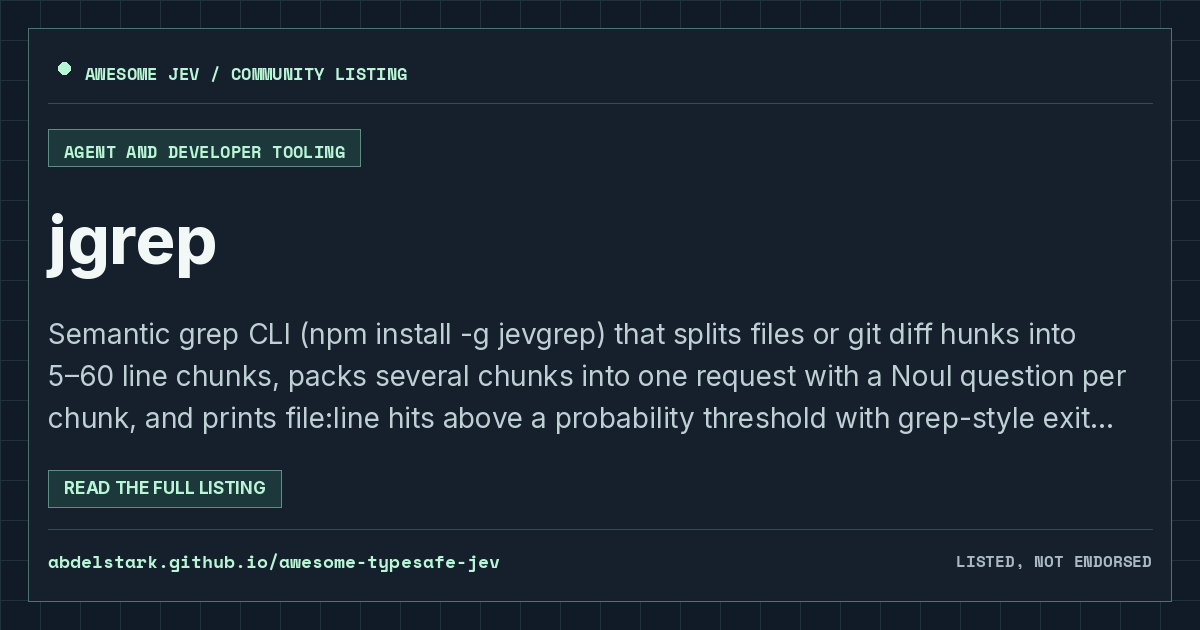The image size is (1200, 630).
Task: Click the truncated grep-style exit… text
Action: [1006, 418]
